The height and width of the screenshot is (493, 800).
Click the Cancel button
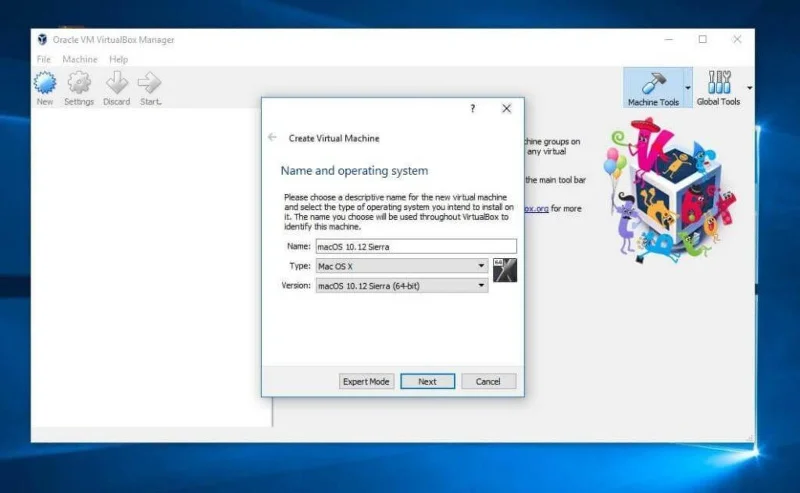tap(488, 381)
